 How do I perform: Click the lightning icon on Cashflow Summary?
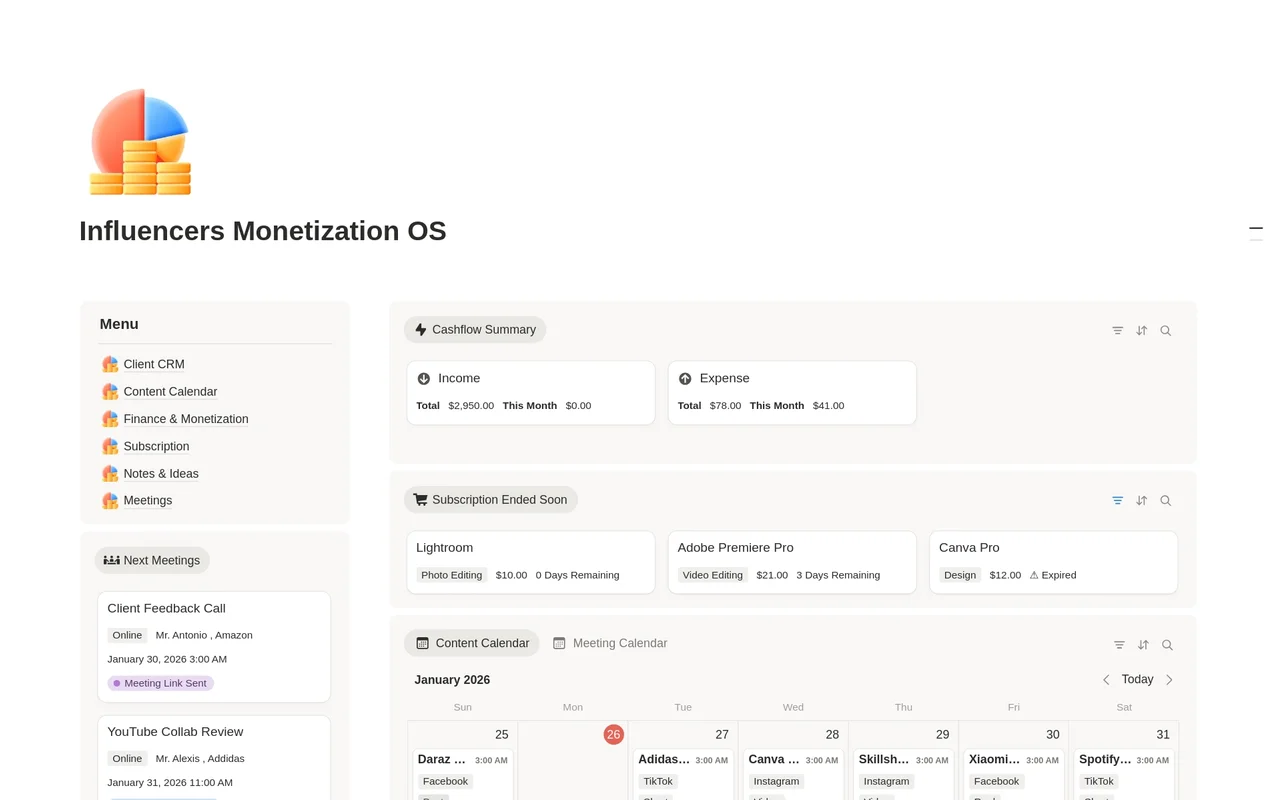click(421, 329)
